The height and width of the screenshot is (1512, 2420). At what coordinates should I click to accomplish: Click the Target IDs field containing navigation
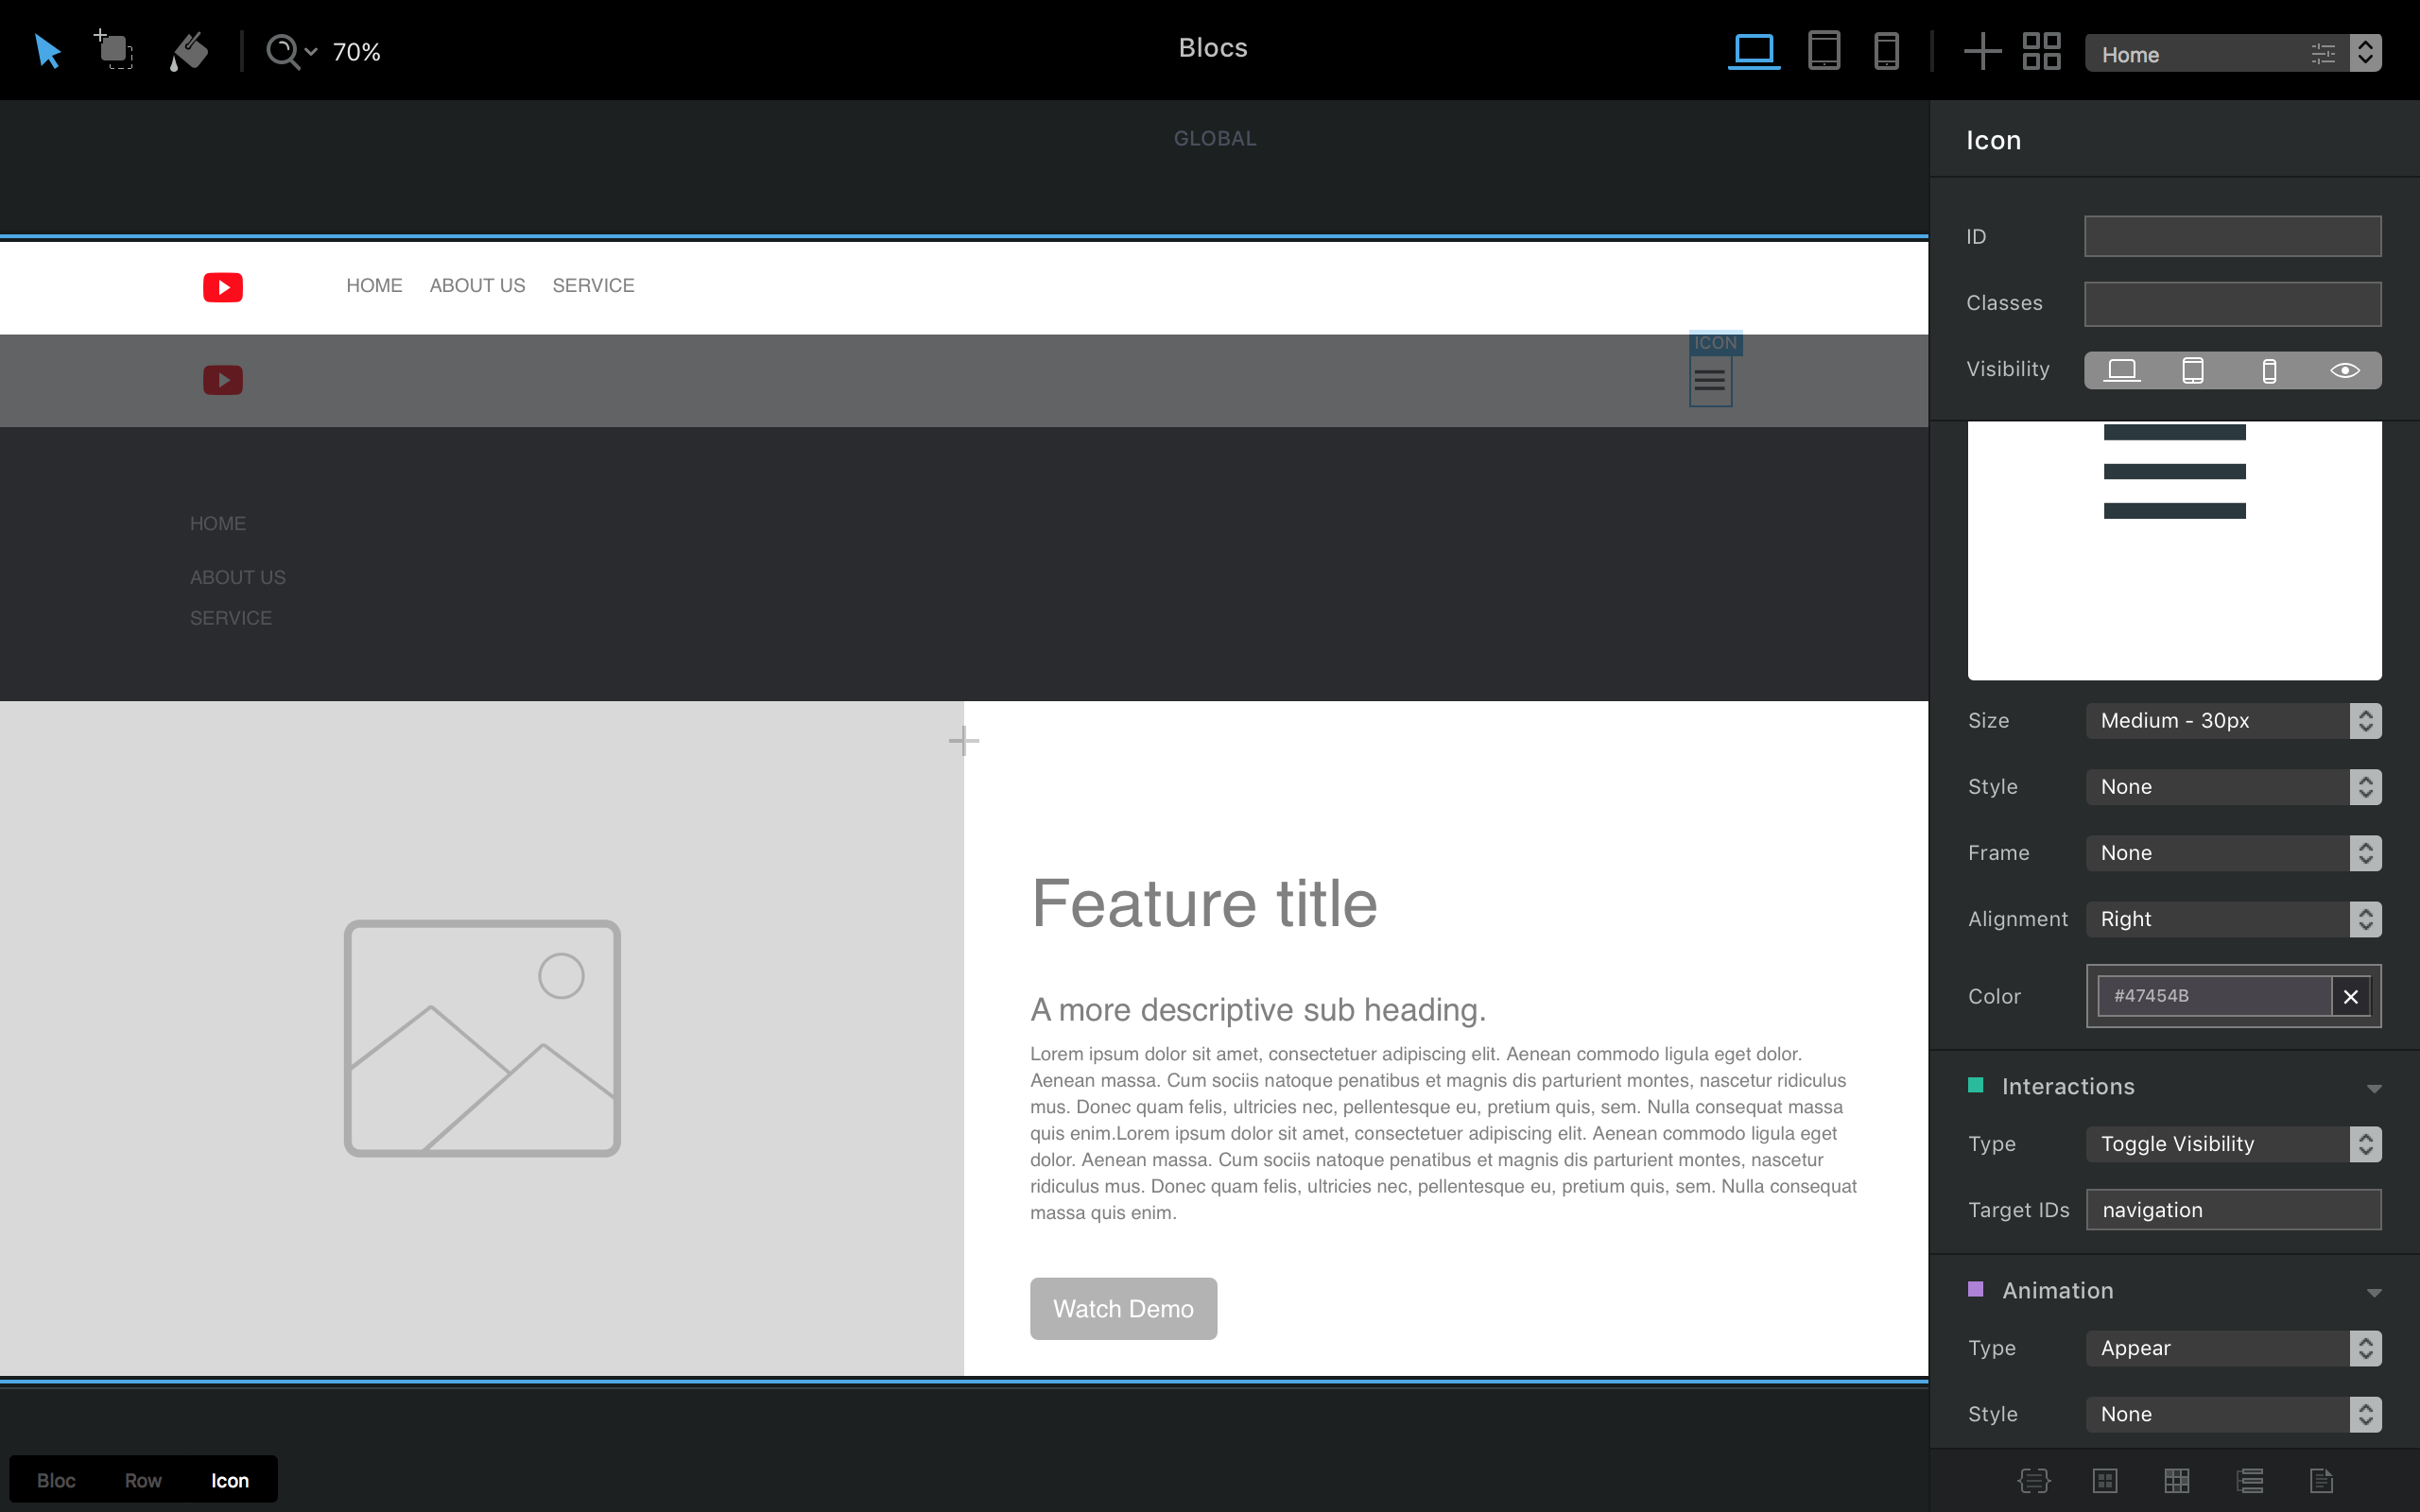[2232, 1210]
